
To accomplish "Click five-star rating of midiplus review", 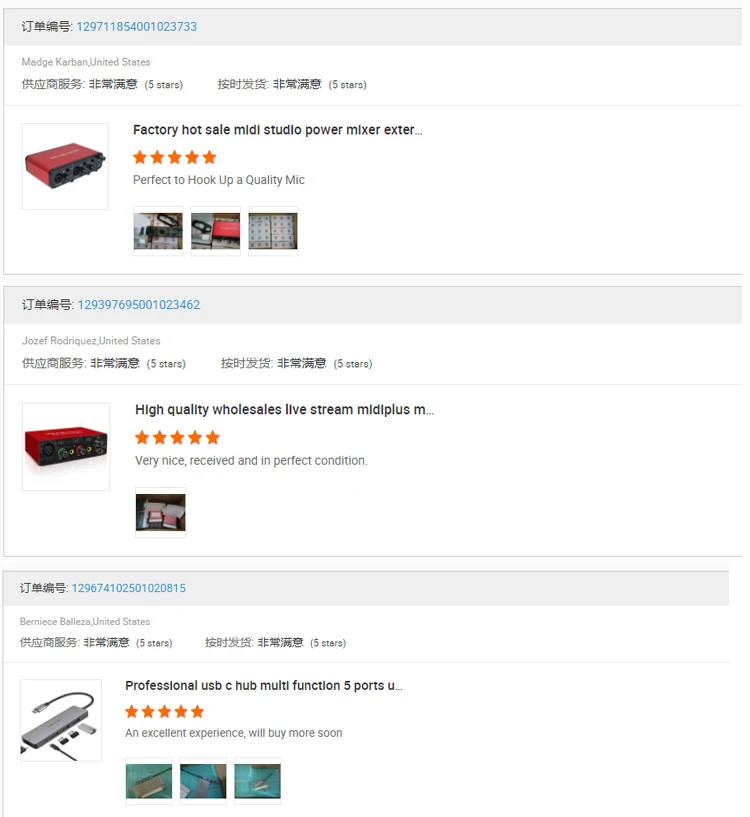I will pyautogui.click(x=177, y=438).
